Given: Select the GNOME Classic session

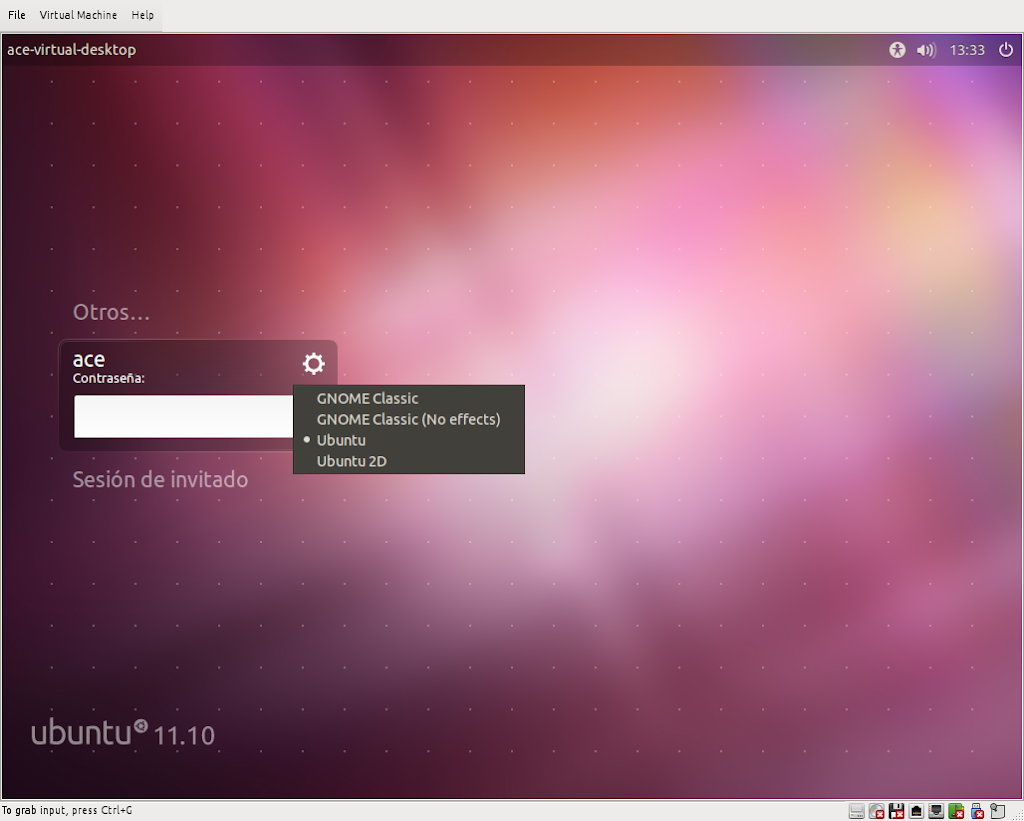Looking at the screenshot, I should (367, 398).
